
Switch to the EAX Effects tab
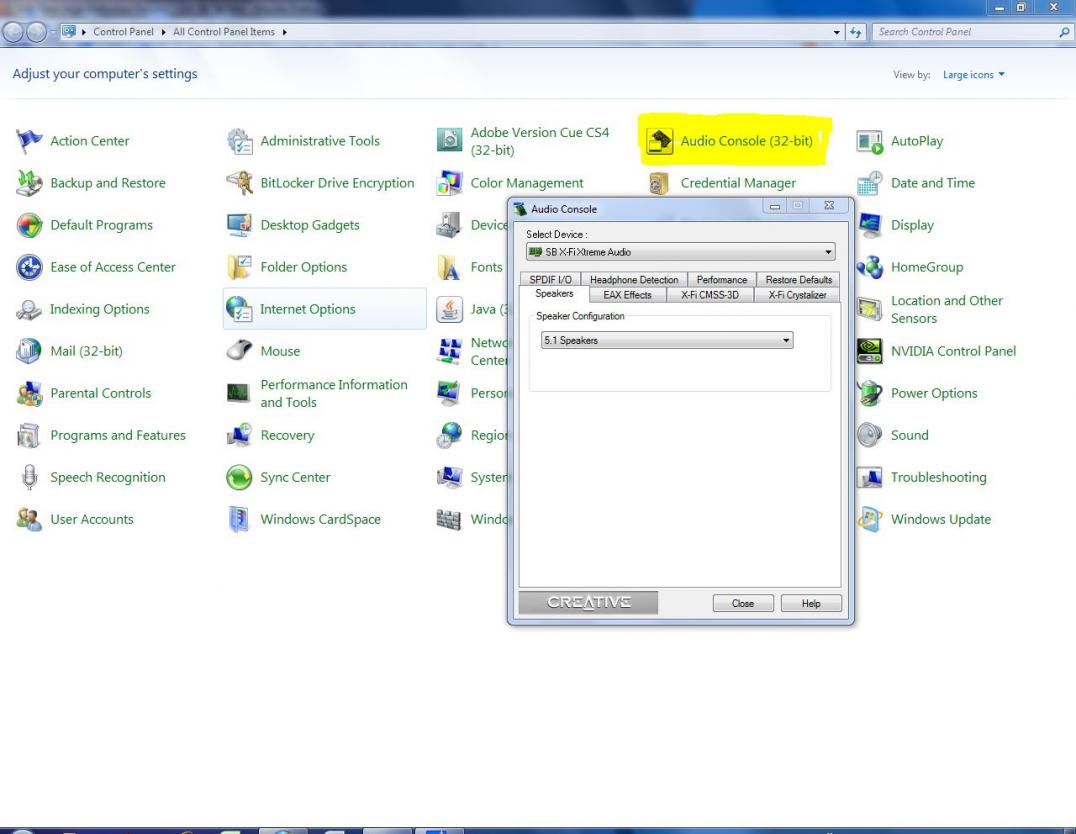pos(627,295)
